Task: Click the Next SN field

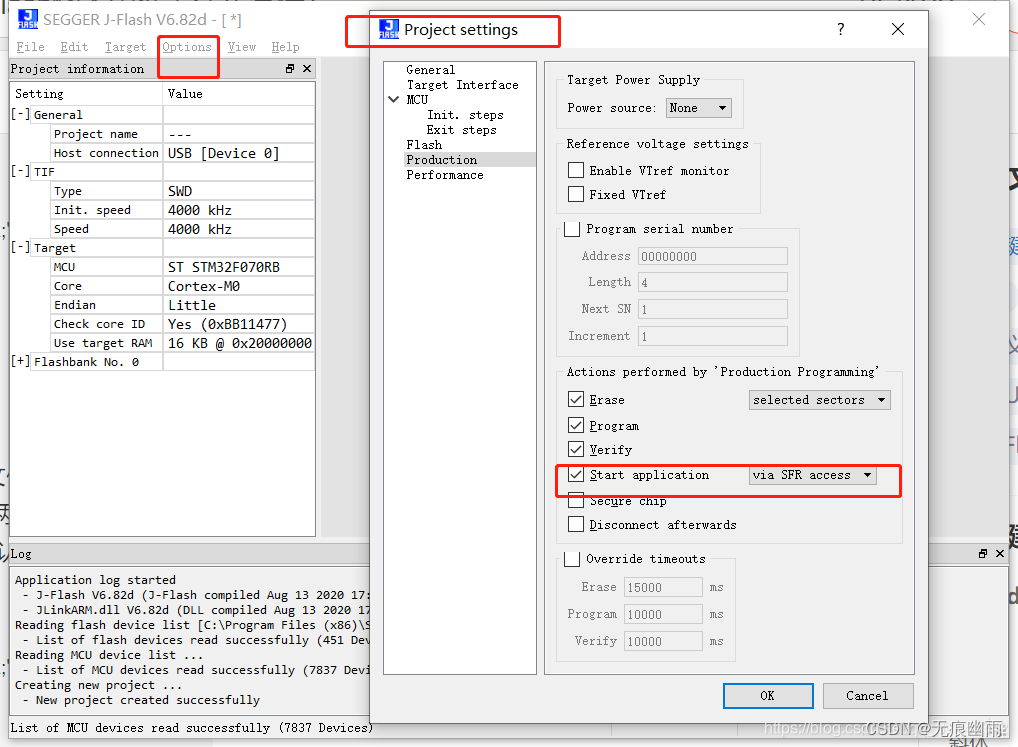Action: pos(712,309)
